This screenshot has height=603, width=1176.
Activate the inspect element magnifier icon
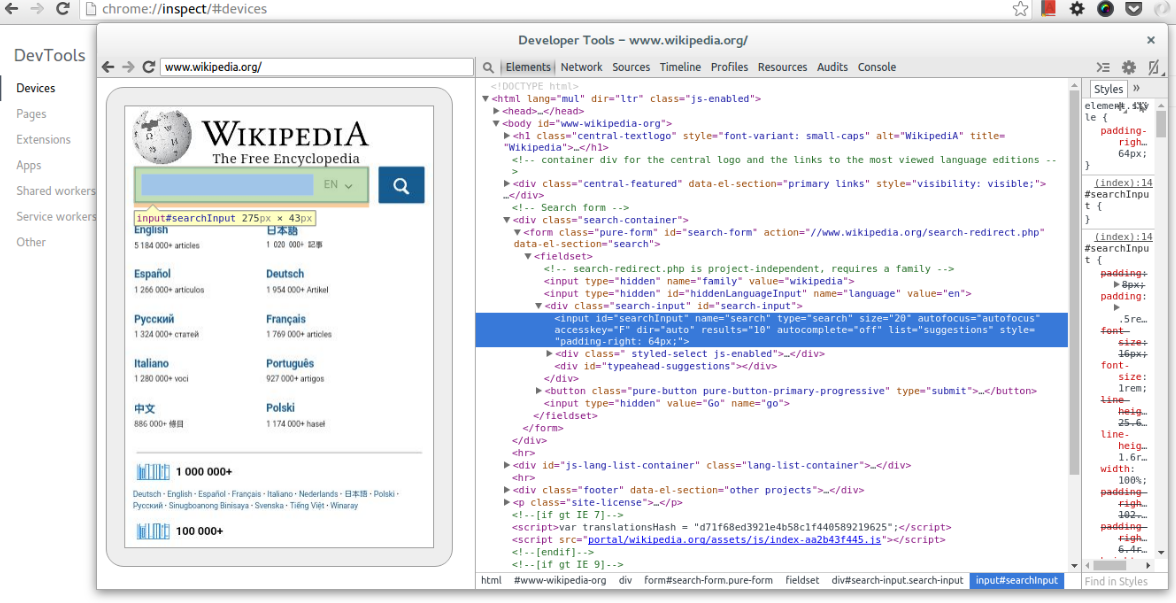488,67
